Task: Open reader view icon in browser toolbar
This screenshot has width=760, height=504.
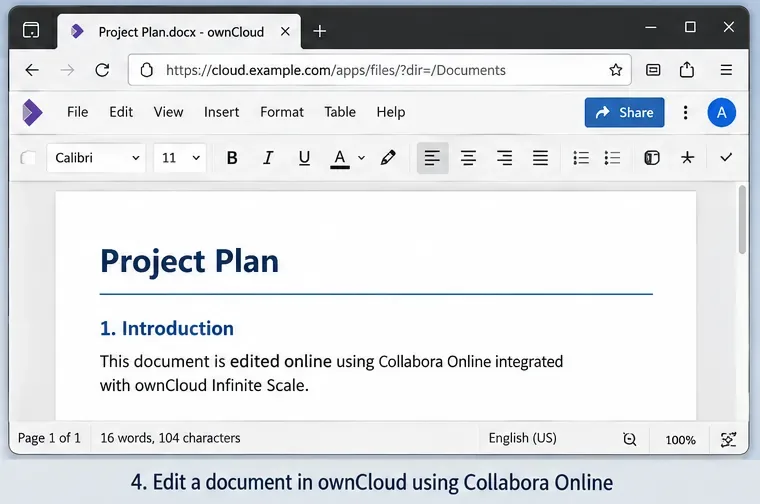Action: coord(653,70)
